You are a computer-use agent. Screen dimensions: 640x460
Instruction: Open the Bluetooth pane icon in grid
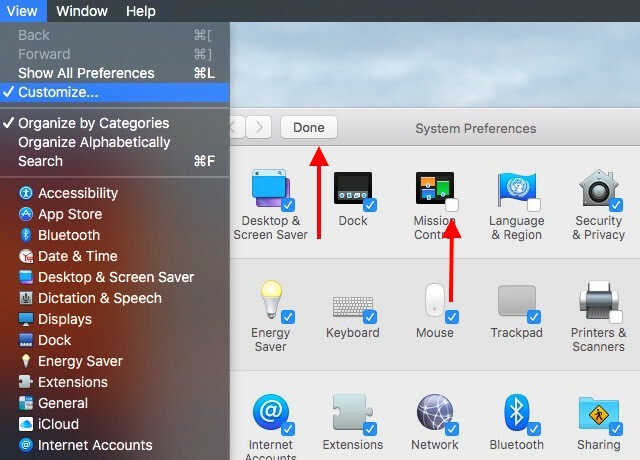517,412
